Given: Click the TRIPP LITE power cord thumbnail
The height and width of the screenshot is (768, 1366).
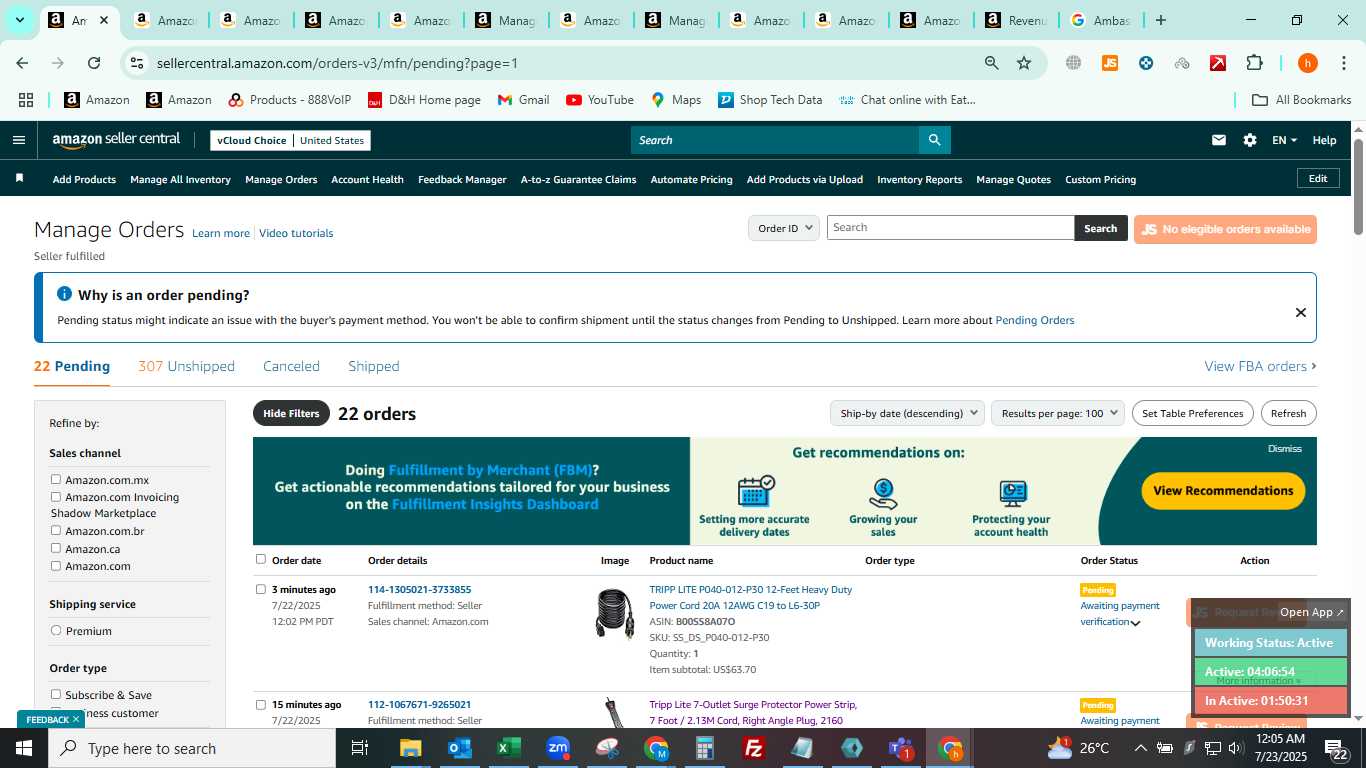Looking at the screenshot, I should tap(614, 613).
